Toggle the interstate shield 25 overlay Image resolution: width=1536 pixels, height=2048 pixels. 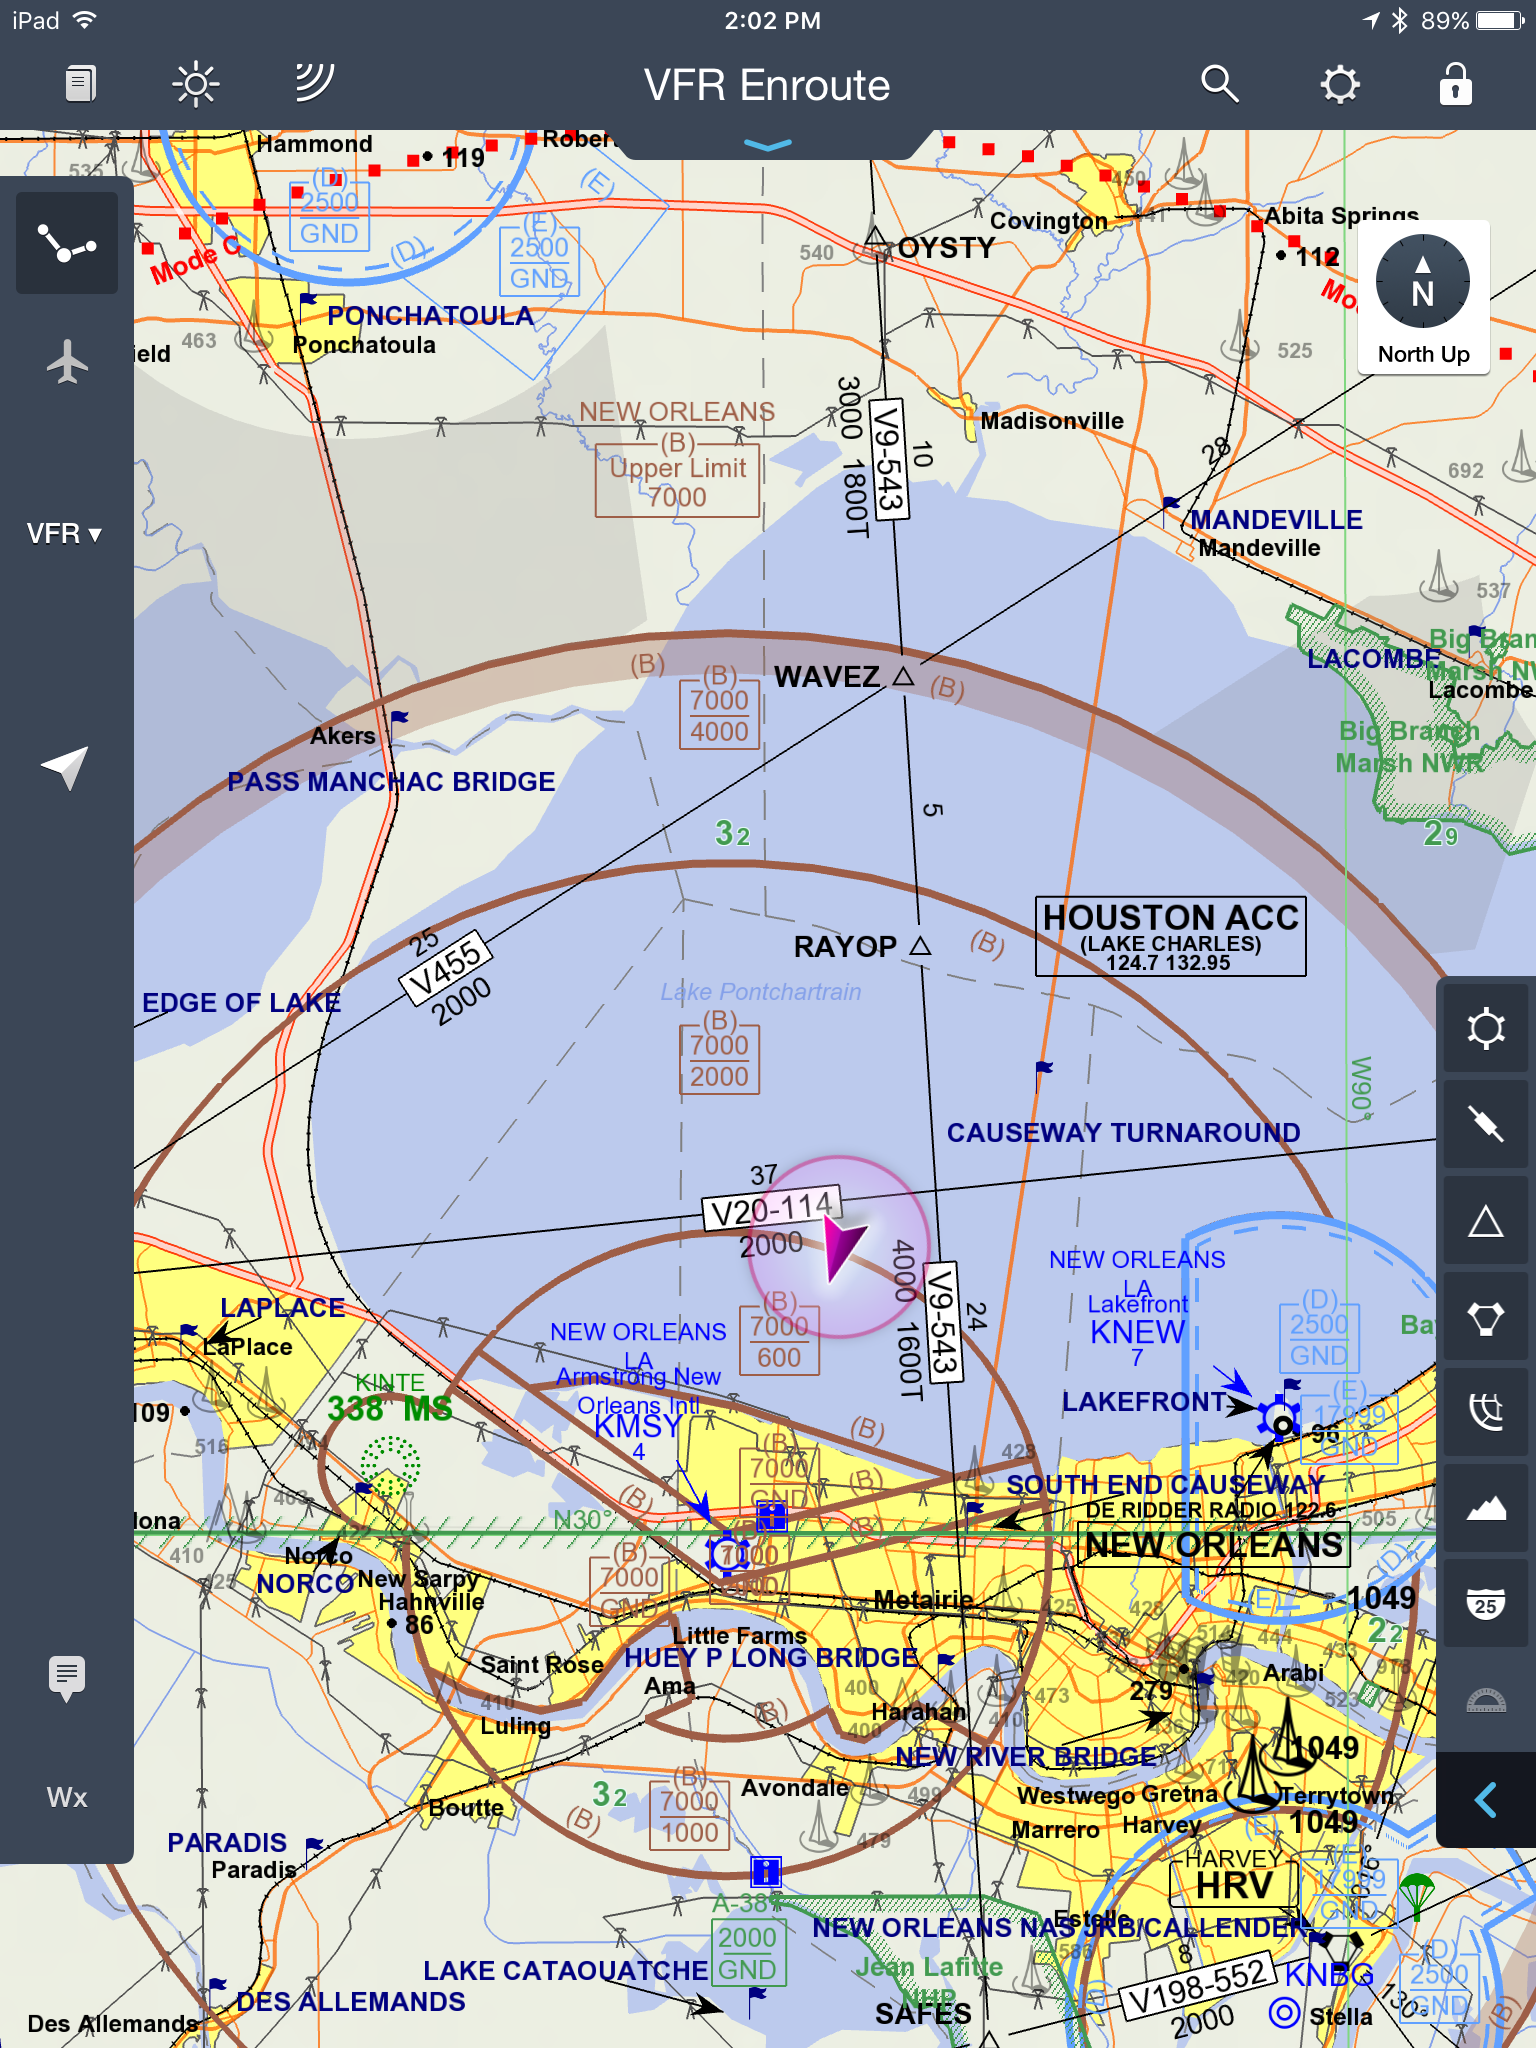[1486, 1603]
